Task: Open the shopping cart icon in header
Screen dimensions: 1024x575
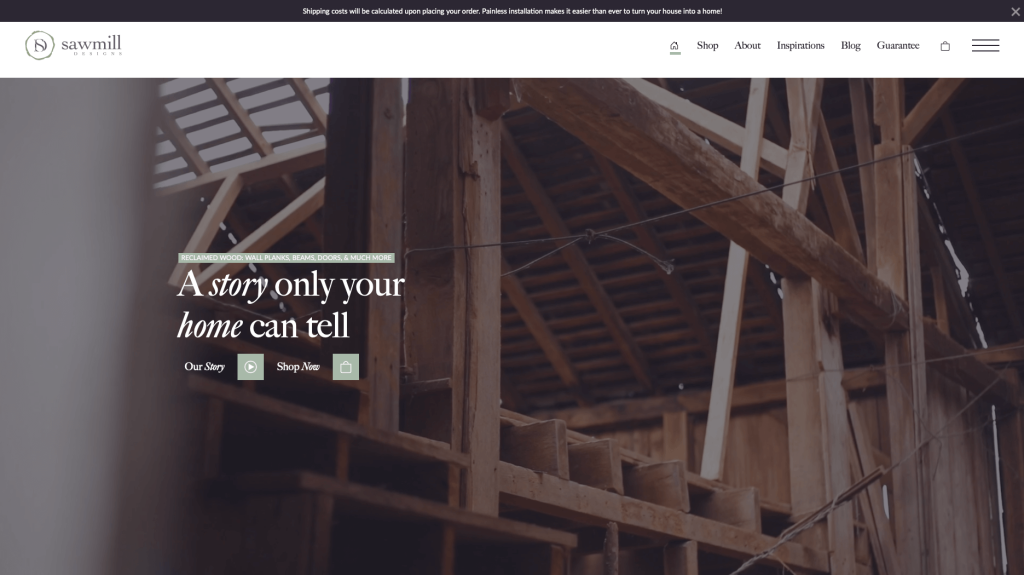Action: [945, 46]
